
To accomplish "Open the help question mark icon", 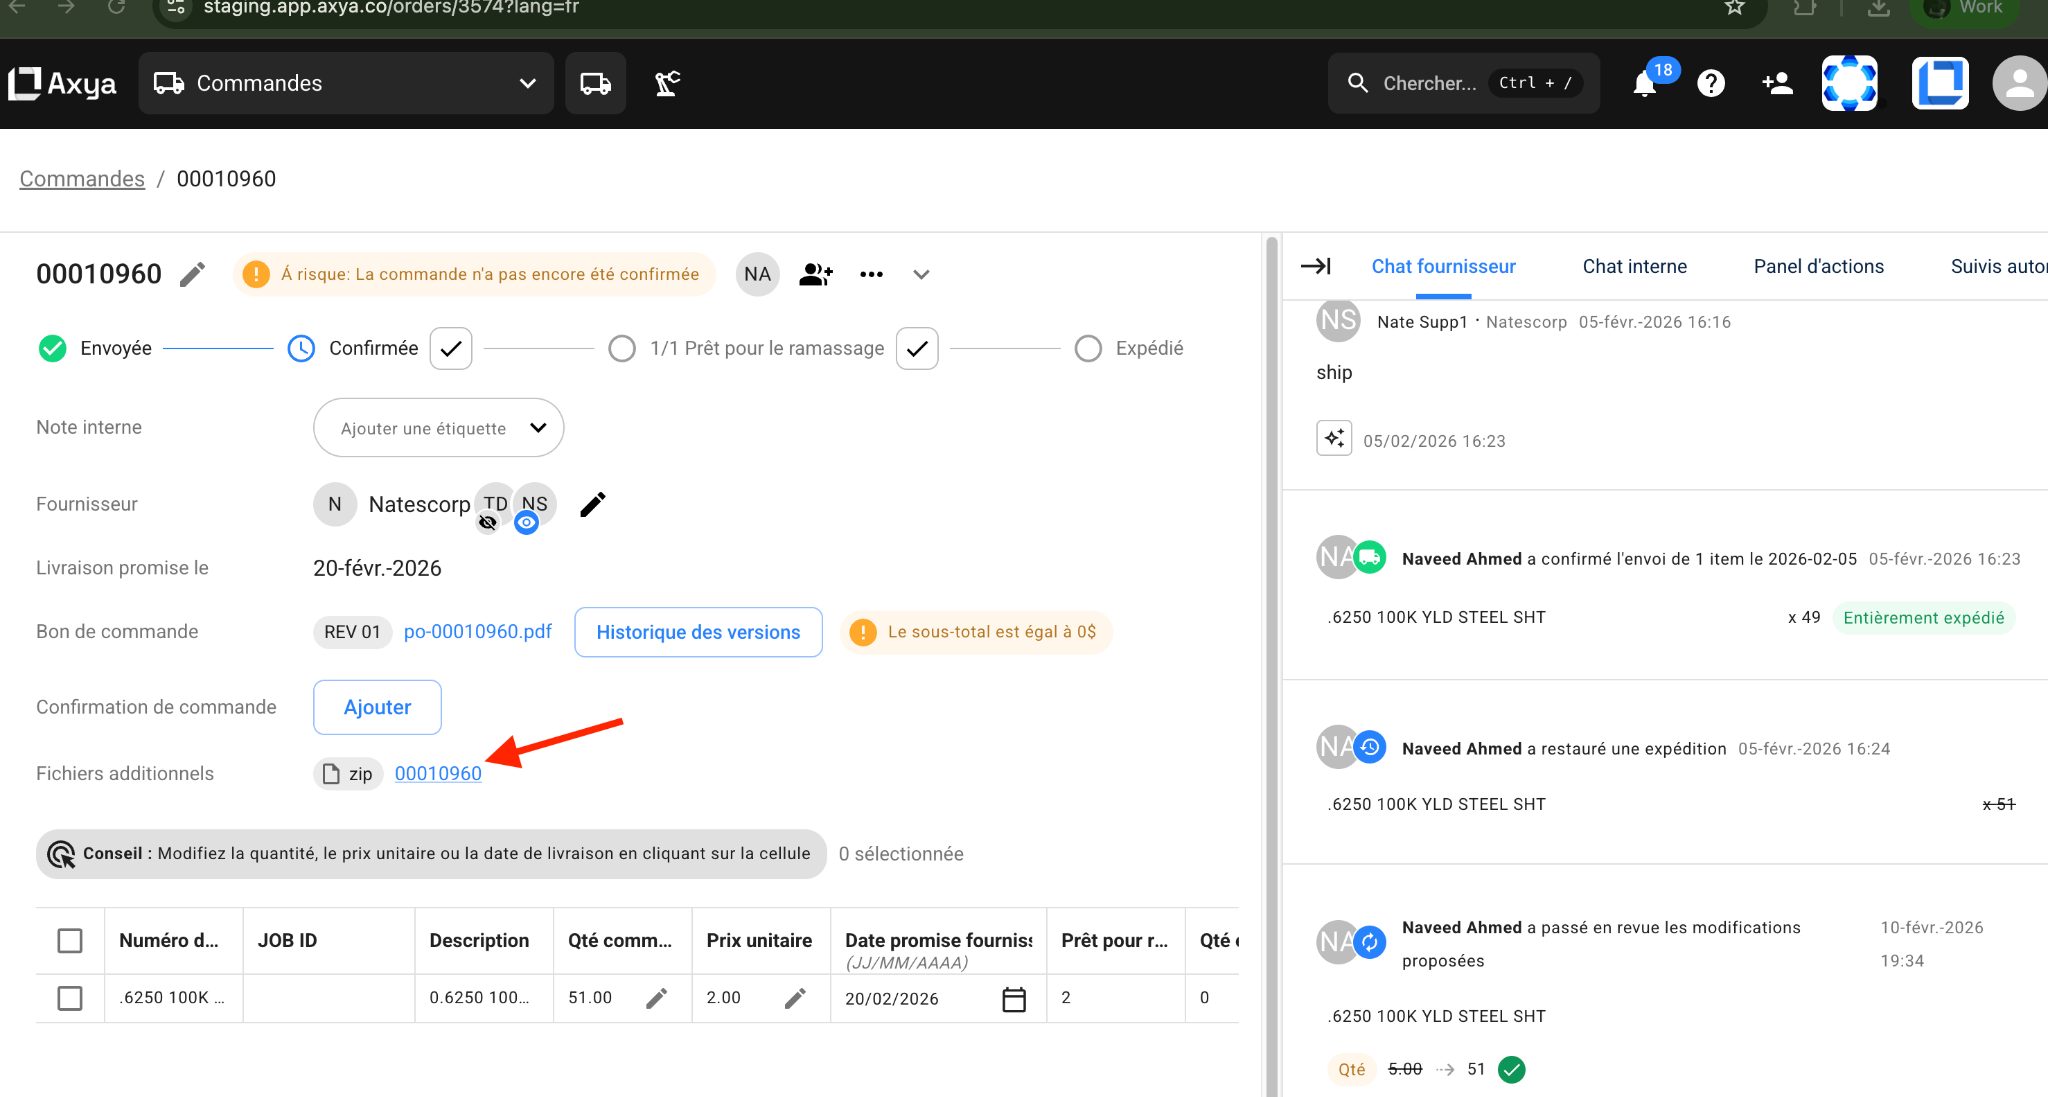I will click(x=1711, y=84).
